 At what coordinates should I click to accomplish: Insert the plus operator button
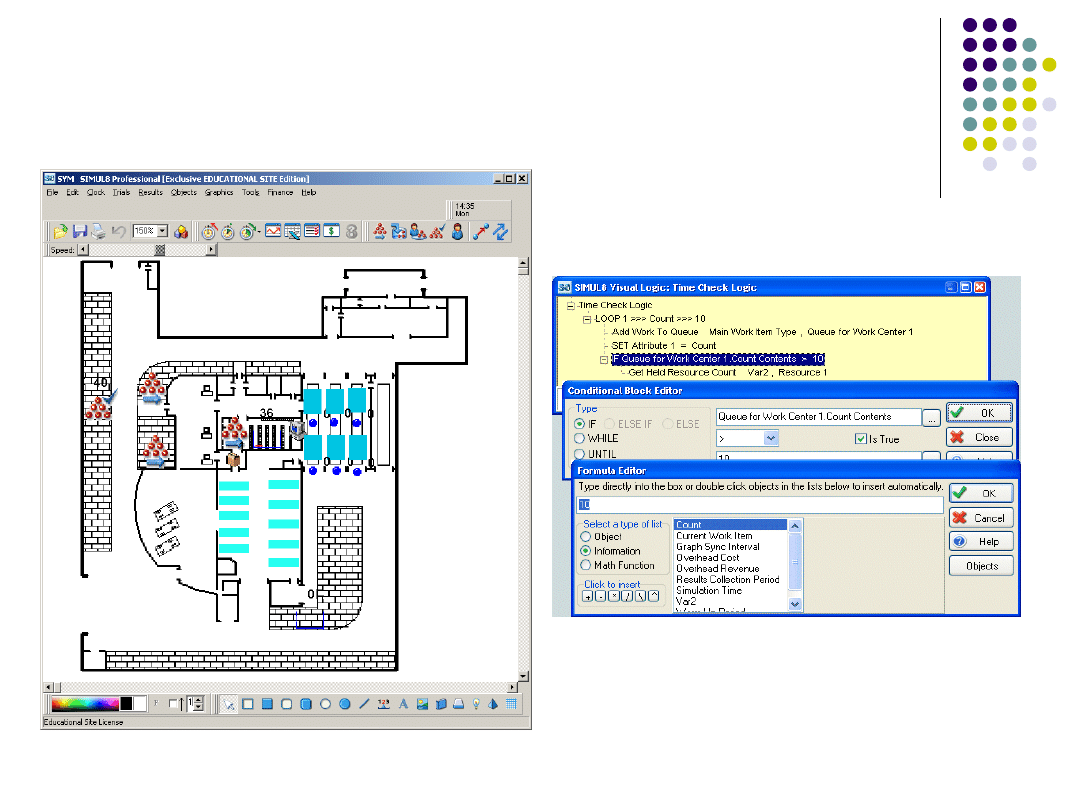(588, 596)
